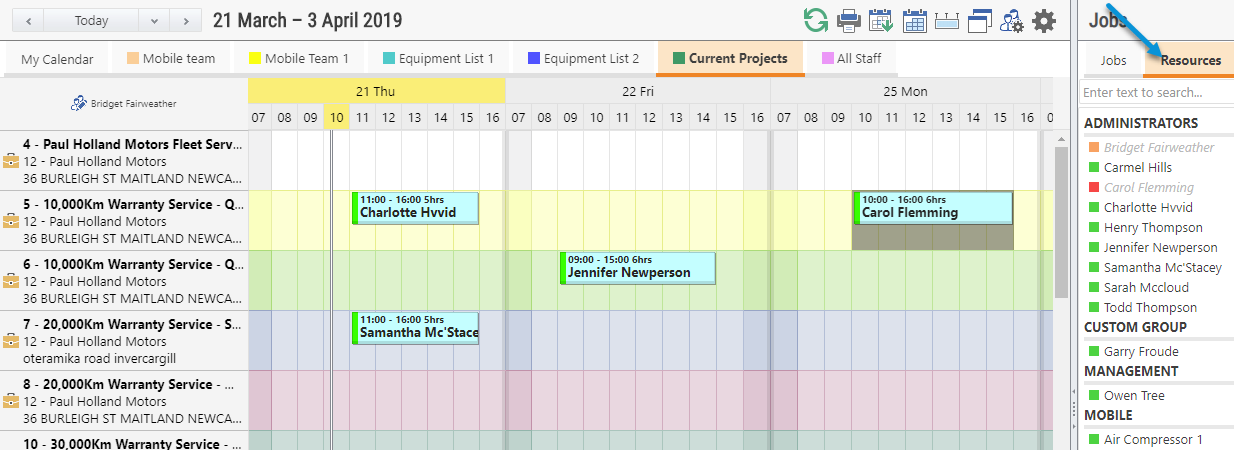Select Jennifer Newperson in the resources list
The height and width of the screenshot is (450, 1234).
pos(1160,247)
